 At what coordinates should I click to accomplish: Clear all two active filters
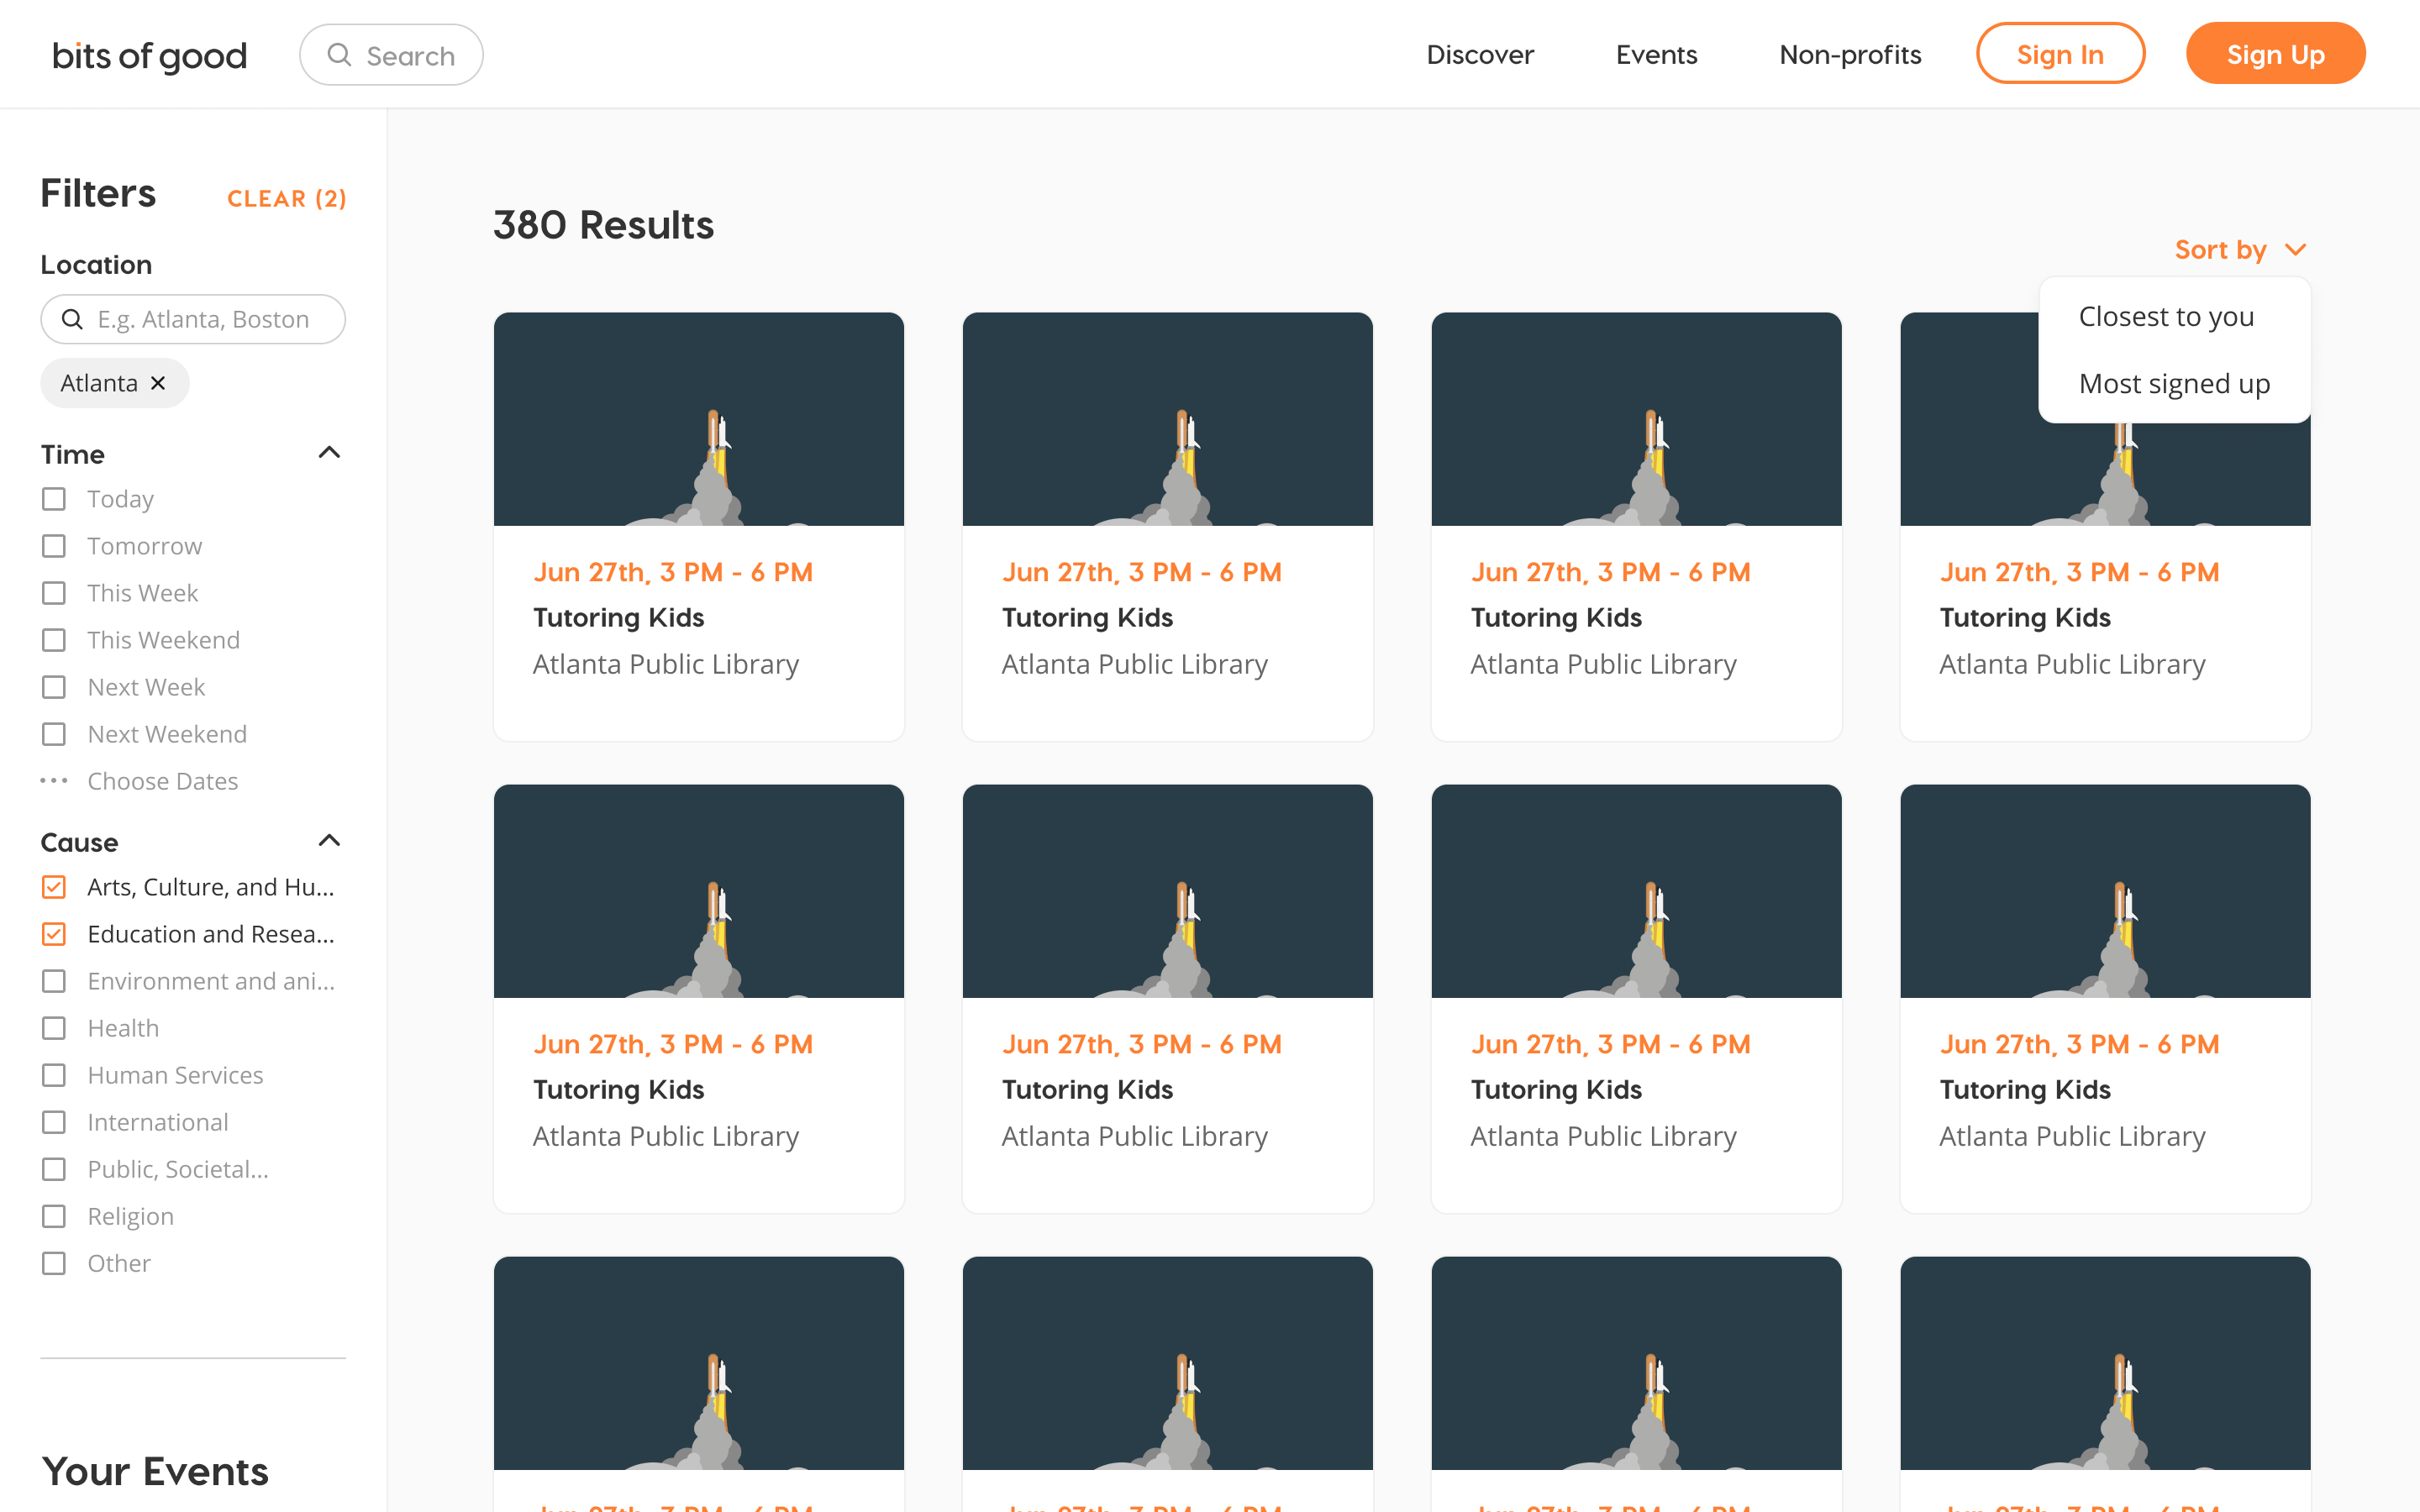(287, 199)
